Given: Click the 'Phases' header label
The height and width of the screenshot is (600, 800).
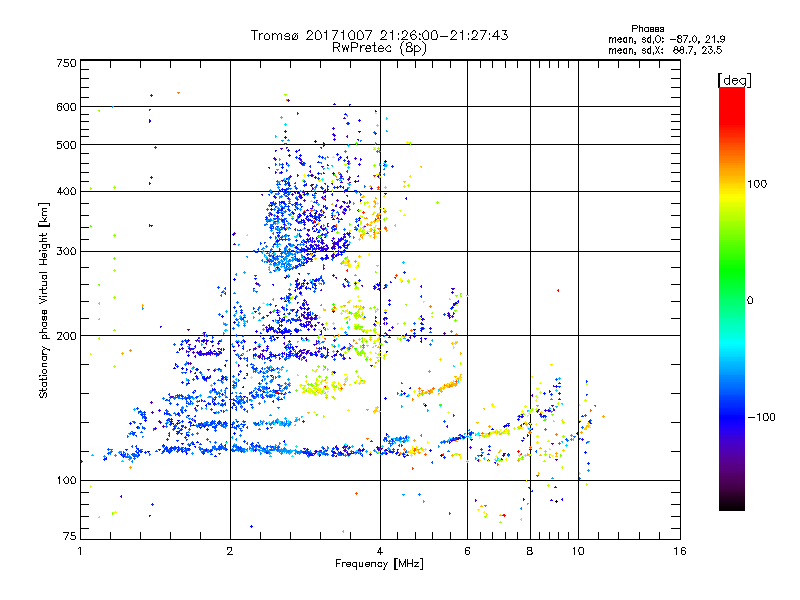Looking at the screenshot, I should [647, 29].
